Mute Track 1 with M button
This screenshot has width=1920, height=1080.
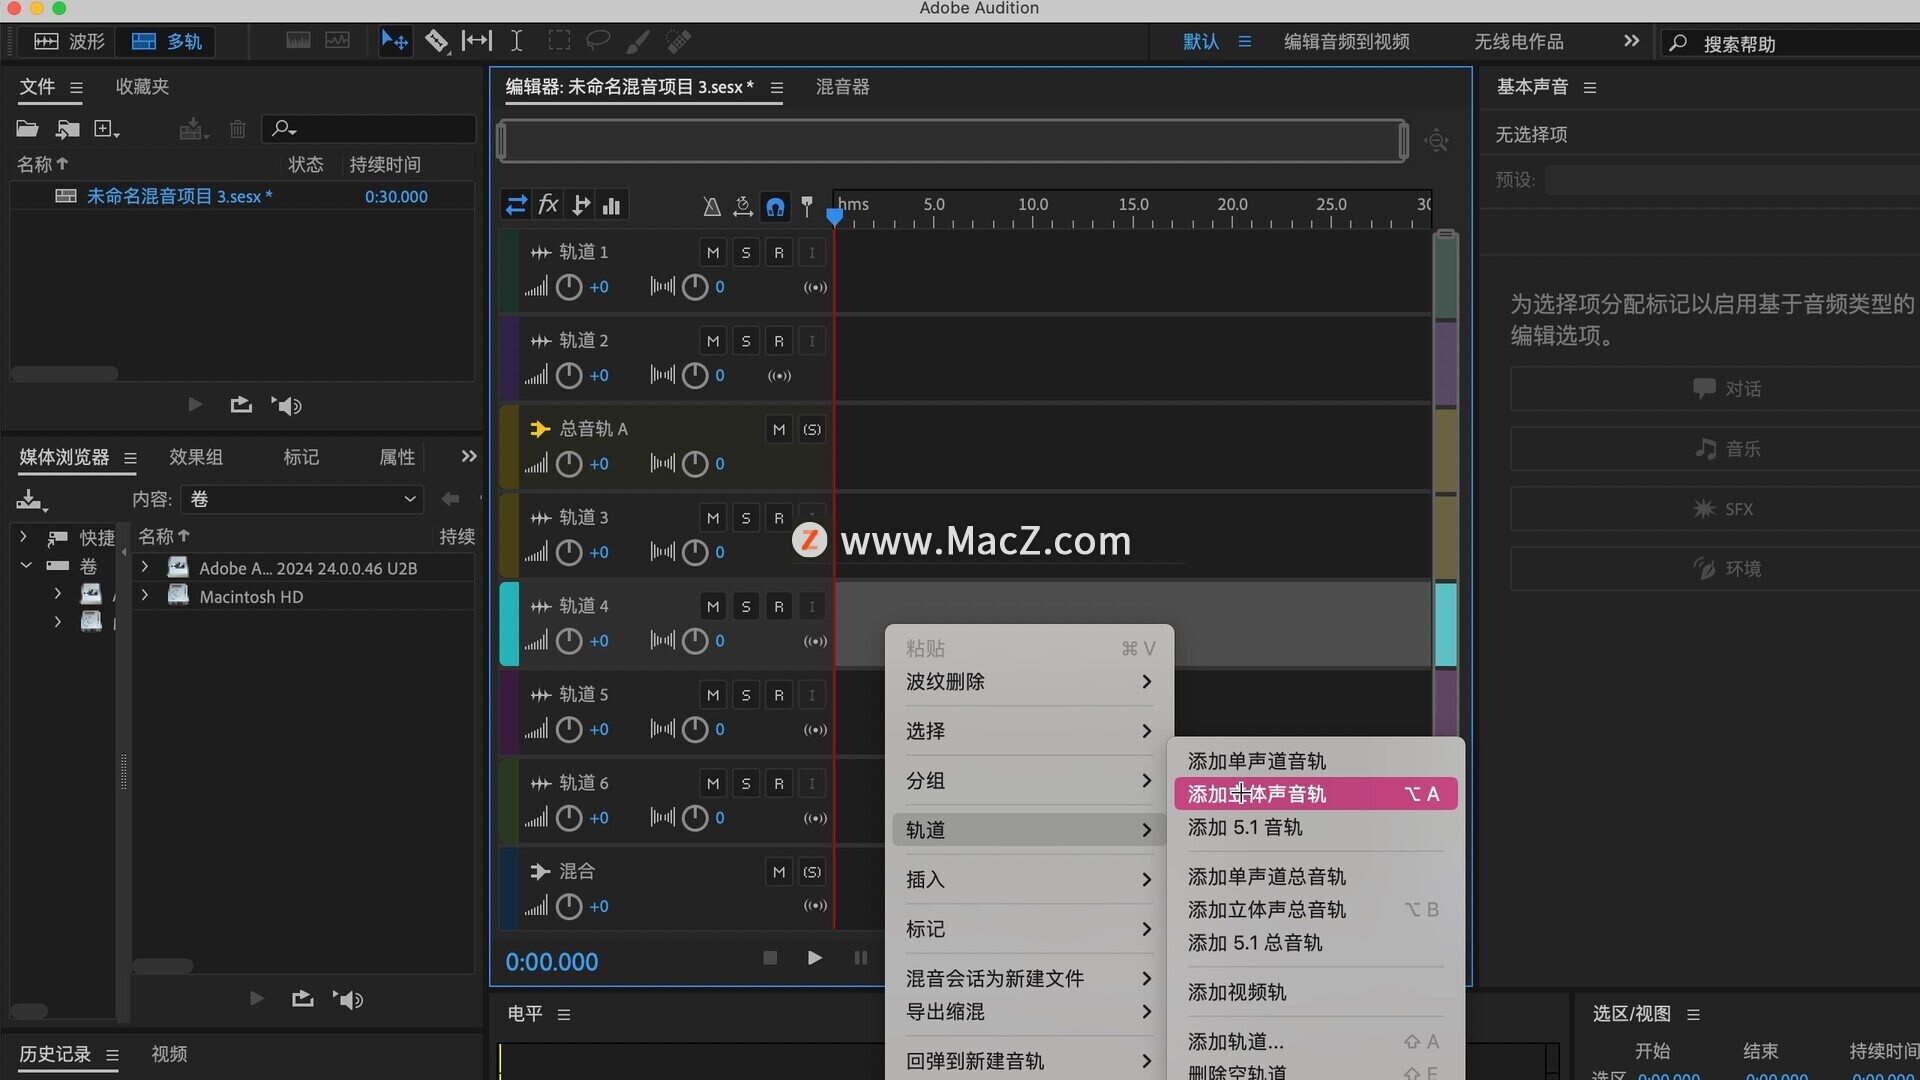[713, 253]
